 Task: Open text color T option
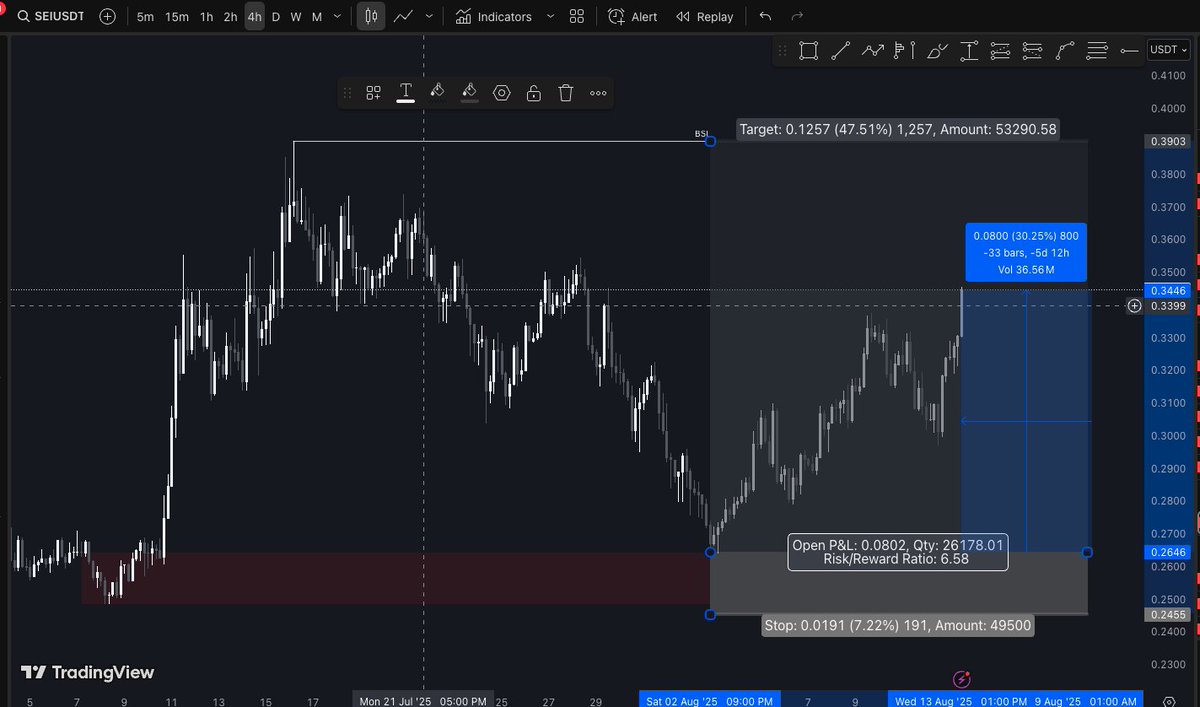tap(406, 93)
